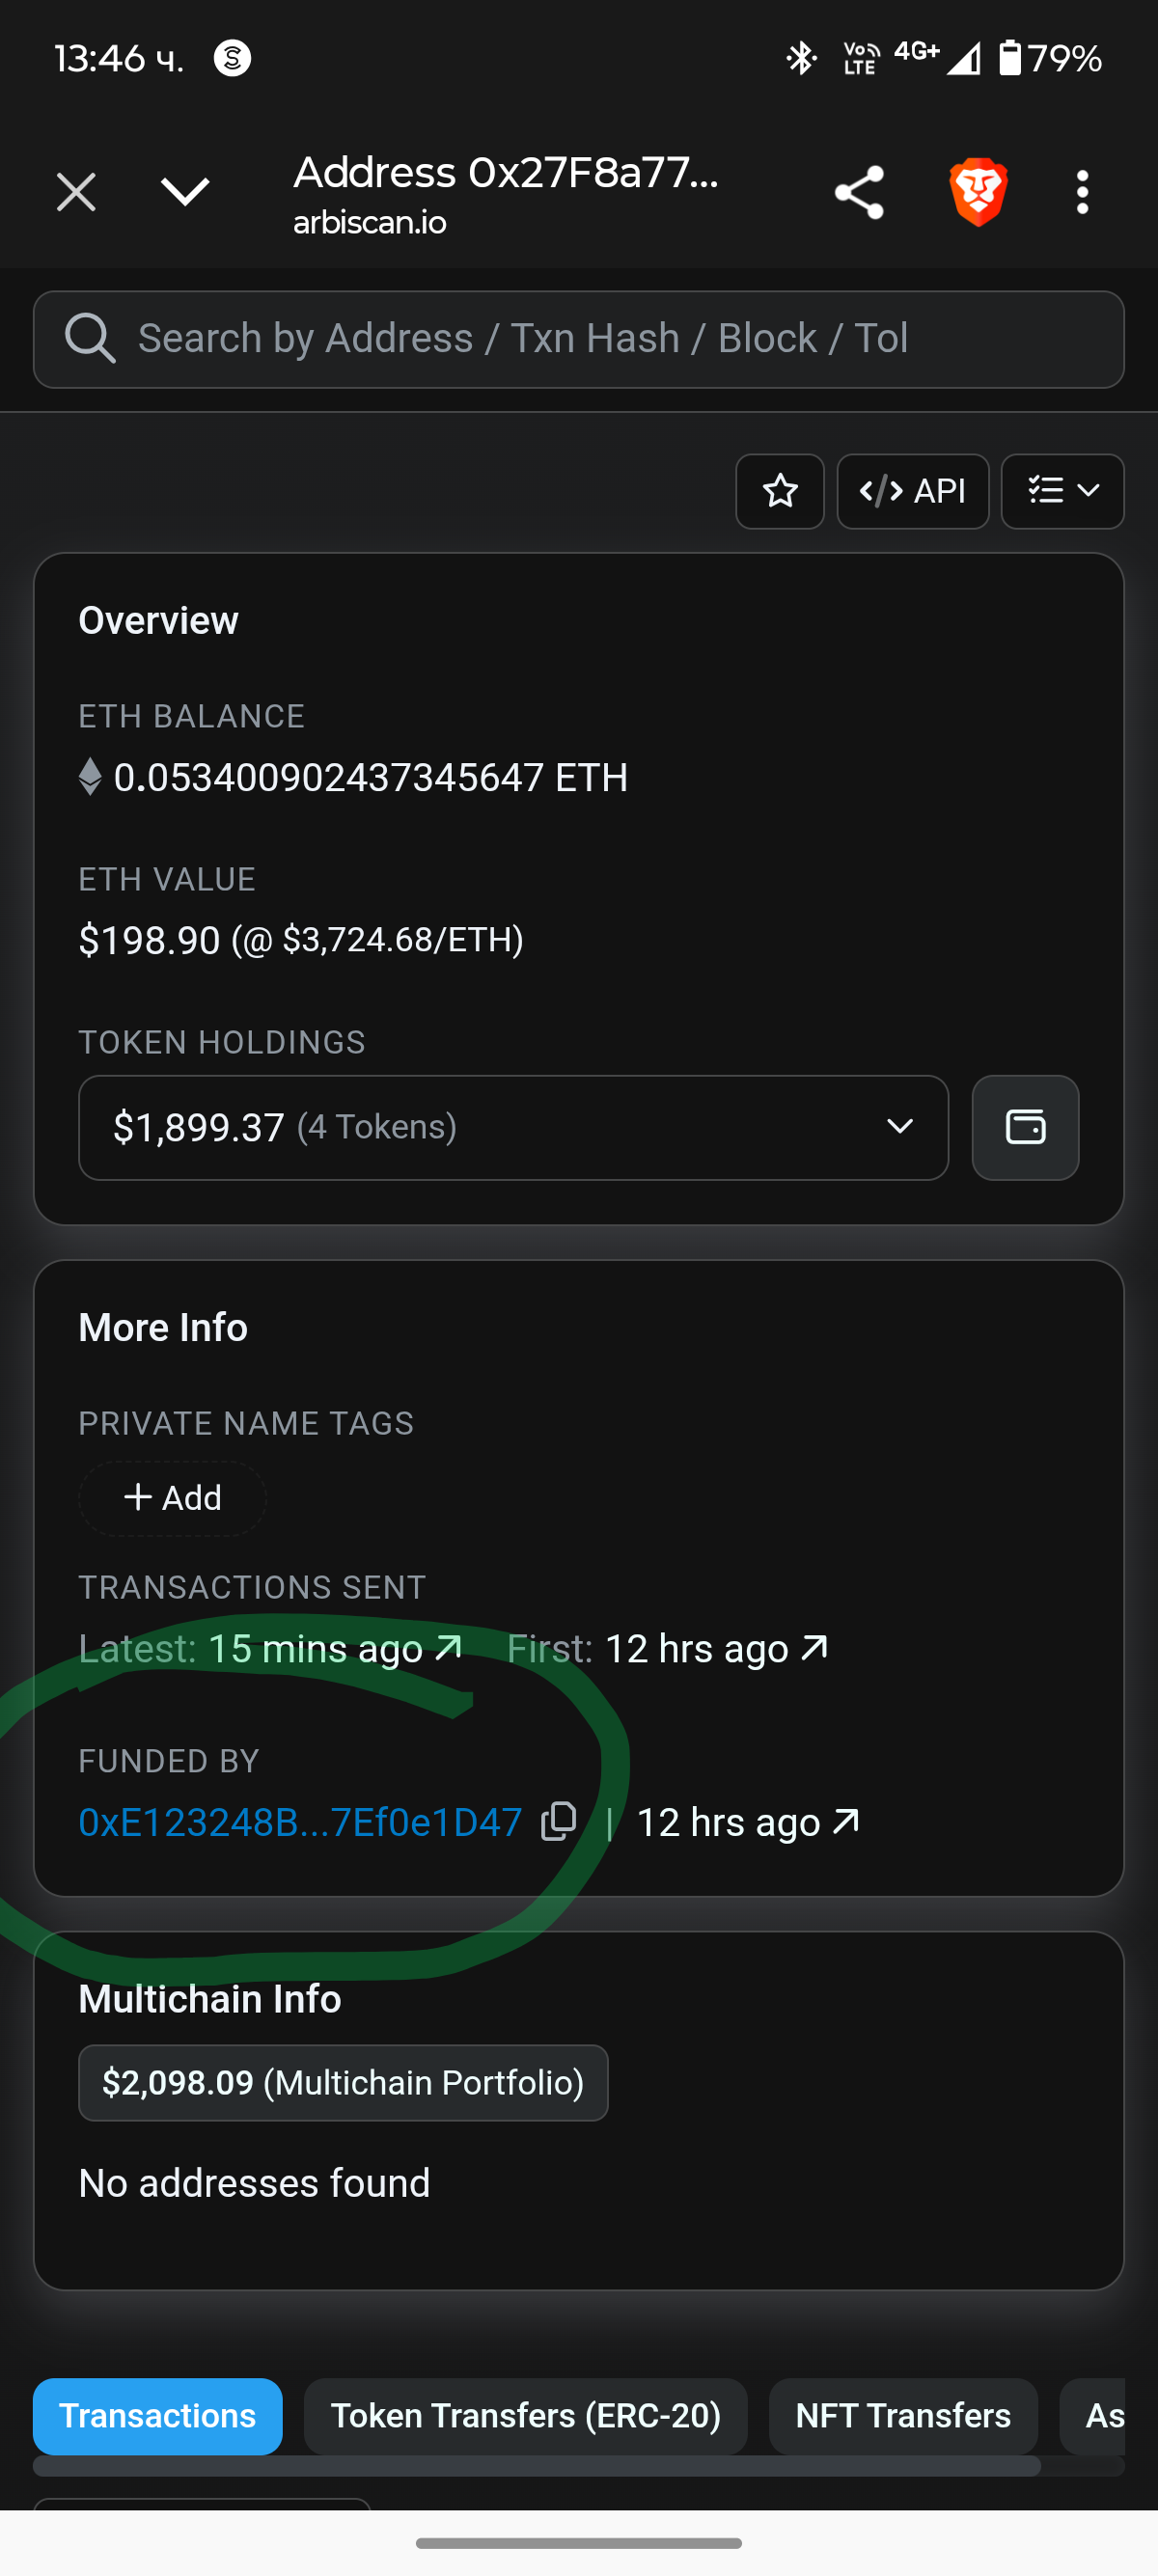Screen dimensions: 1158x2576
Task: Collapse the tab with down chevron
Action: pos(185,192)
